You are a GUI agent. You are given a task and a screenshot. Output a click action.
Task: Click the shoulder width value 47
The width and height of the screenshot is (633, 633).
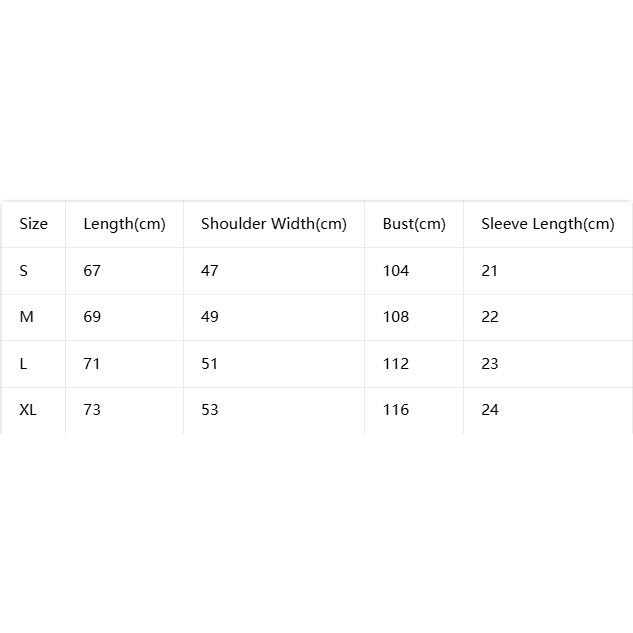tap(210, 270)
